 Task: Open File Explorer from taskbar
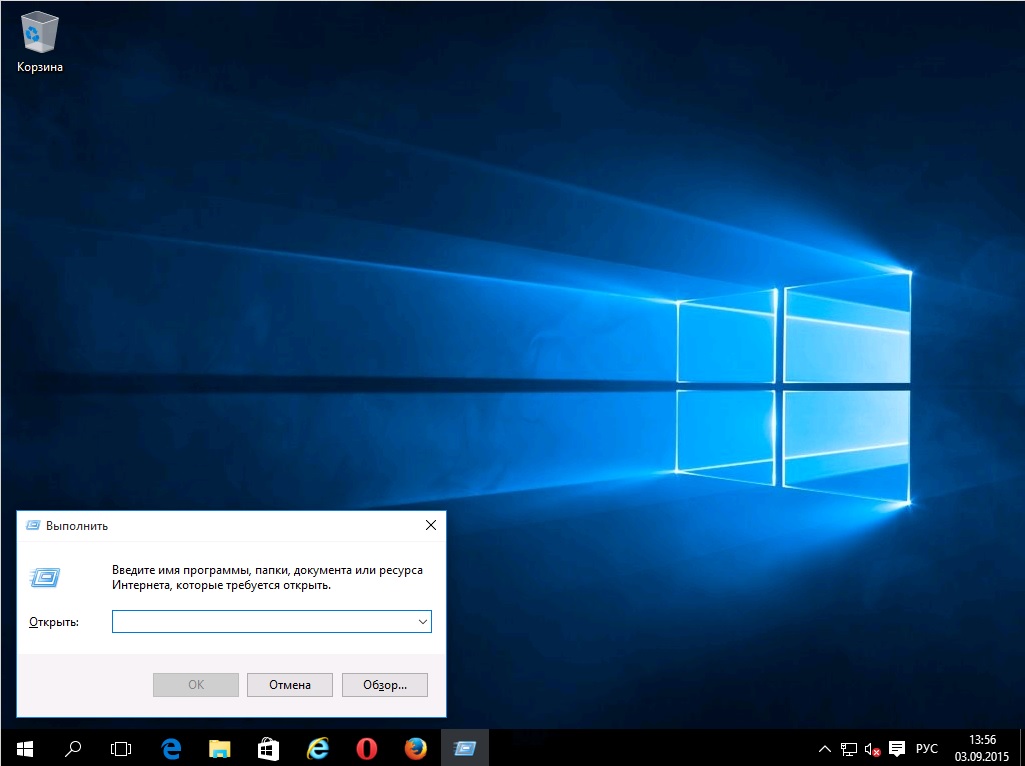coord(220,748)
